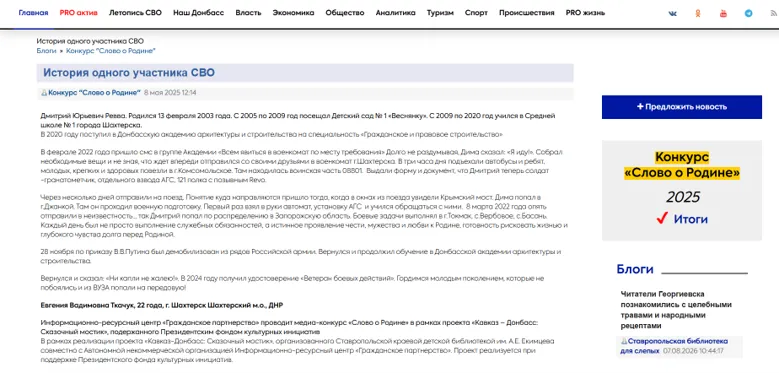Open the Telegram channel icon
The height and width of the screenshot is (373, 779).
pyautogui.click(x=749, y=13)
